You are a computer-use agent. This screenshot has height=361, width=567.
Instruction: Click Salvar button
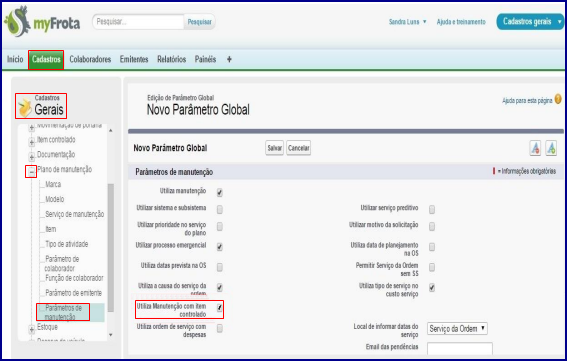[x=274, y=148]
